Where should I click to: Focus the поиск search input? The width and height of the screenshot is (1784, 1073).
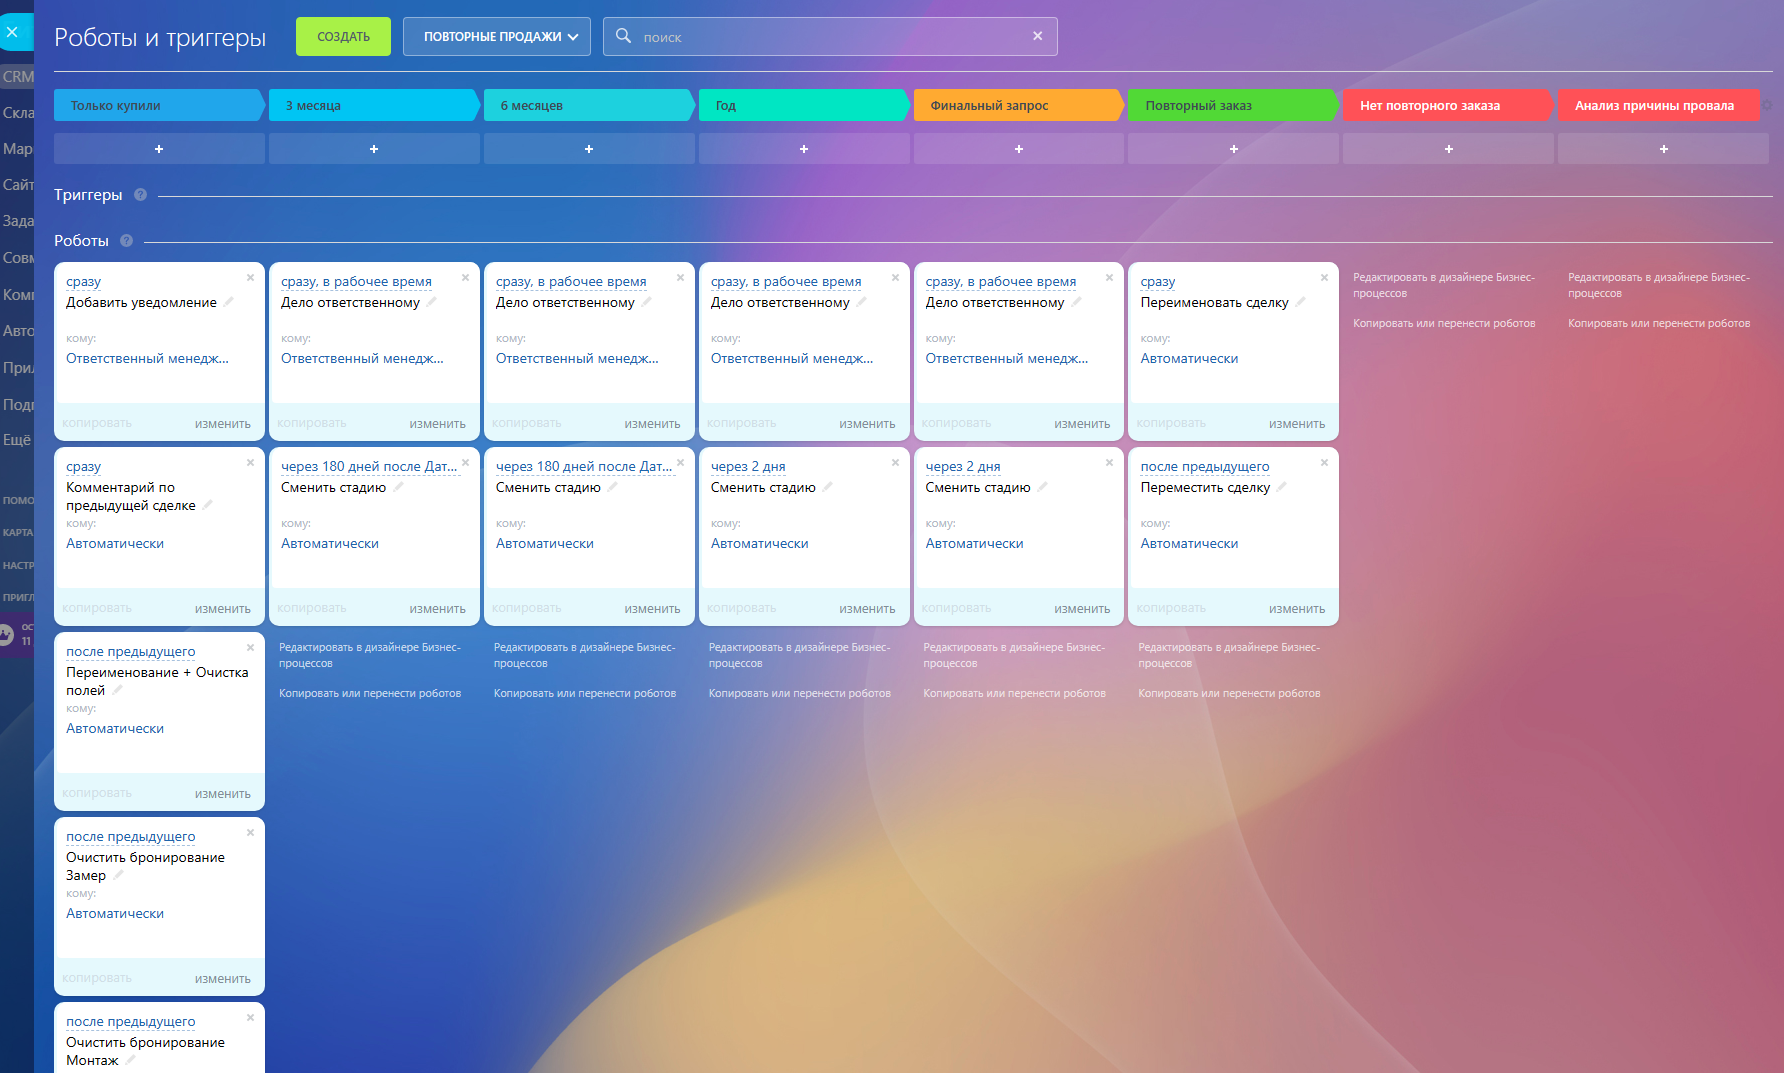click(830, 37)
